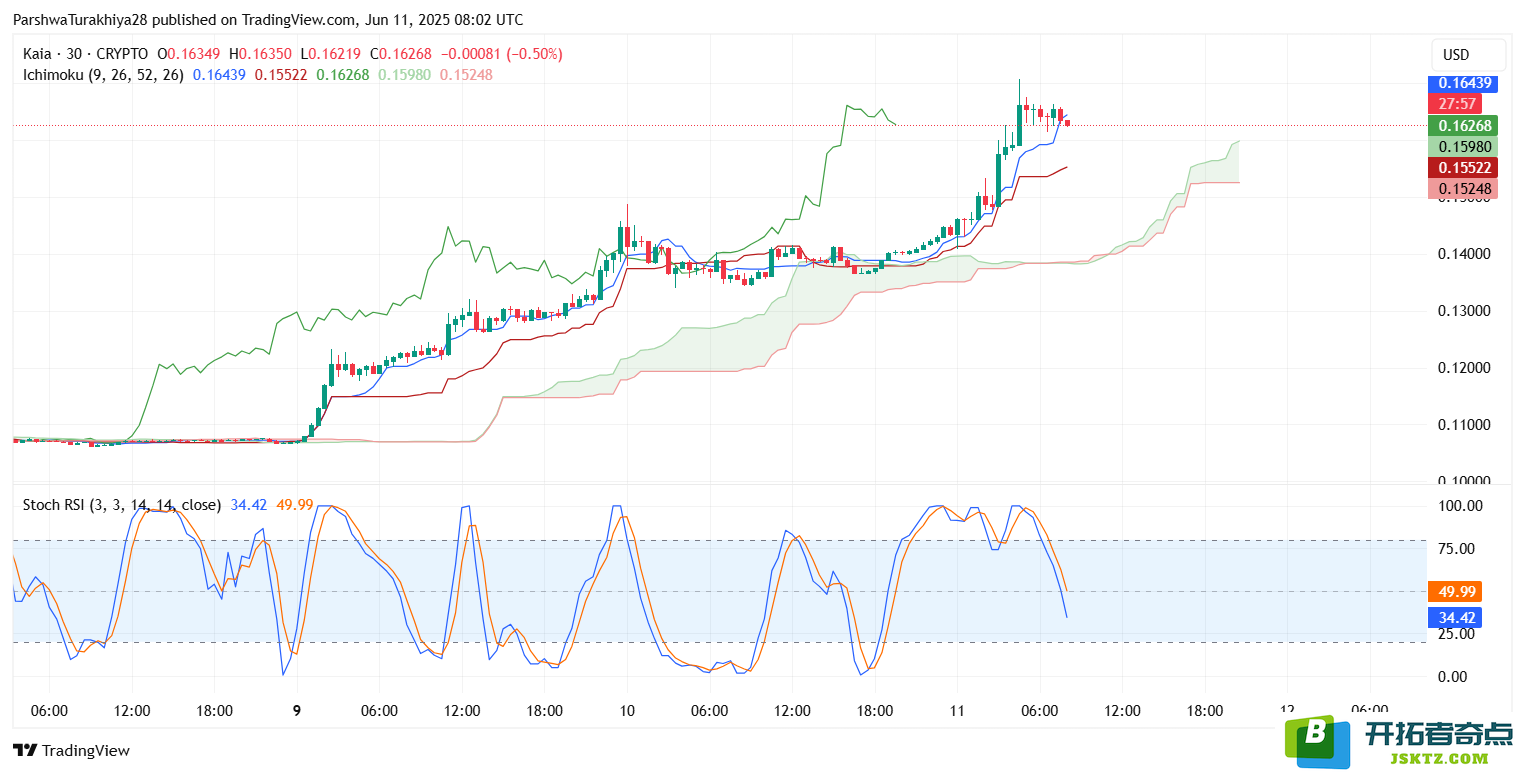Click the day 9 label on time axis

(x=297, y=711)
